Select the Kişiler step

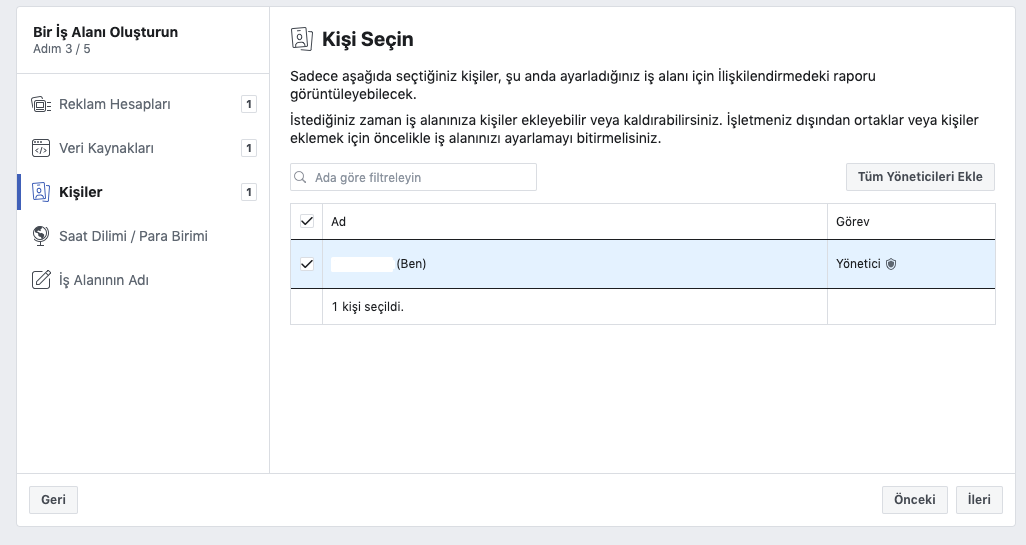point(143,192)
